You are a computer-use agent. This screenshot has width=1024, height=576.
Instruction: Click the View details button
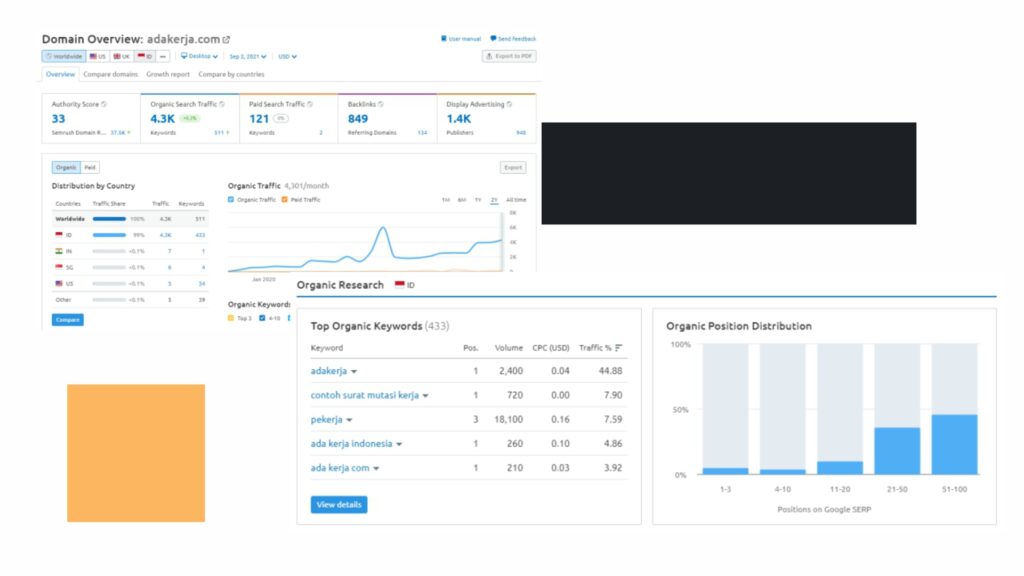(x=339, y=505)
